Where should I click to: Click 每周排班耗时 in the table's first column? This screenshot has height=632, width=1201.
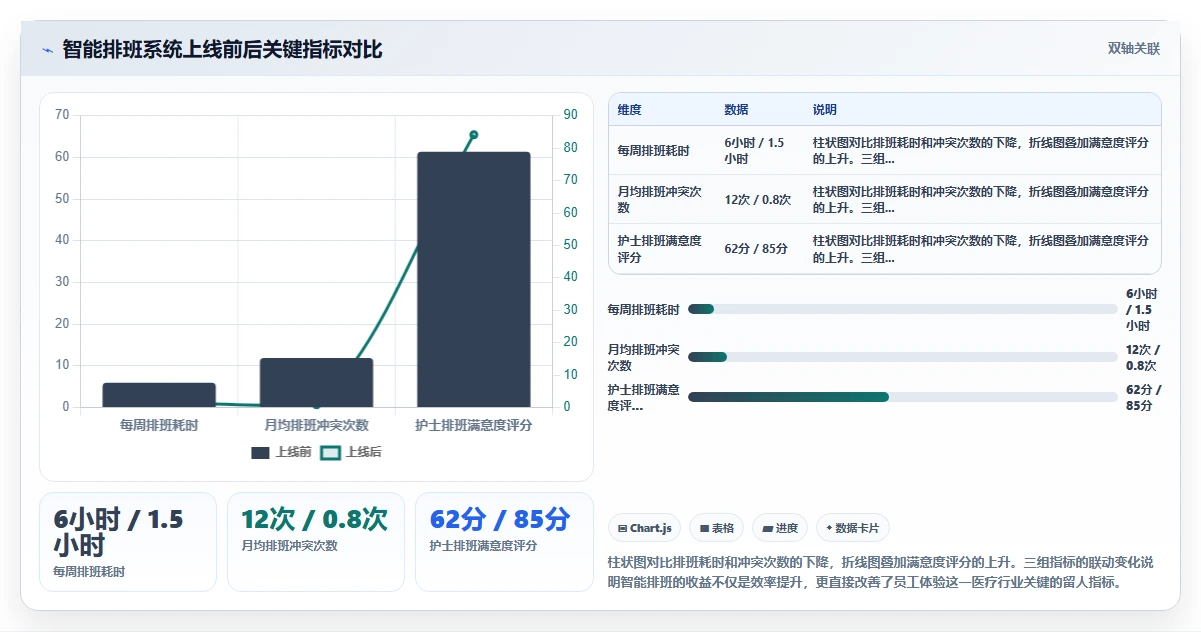pos(654,151)
